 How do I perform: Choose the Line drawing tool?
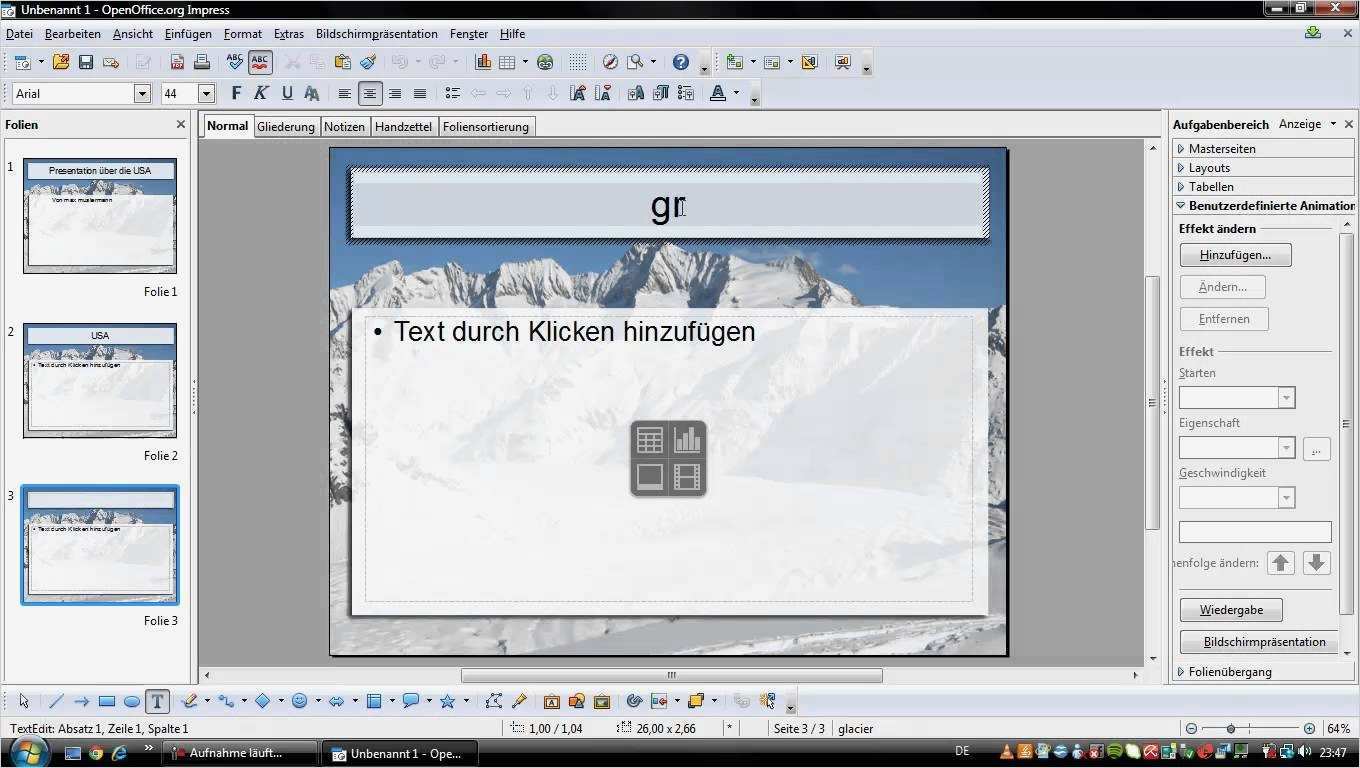pos(56,701)
